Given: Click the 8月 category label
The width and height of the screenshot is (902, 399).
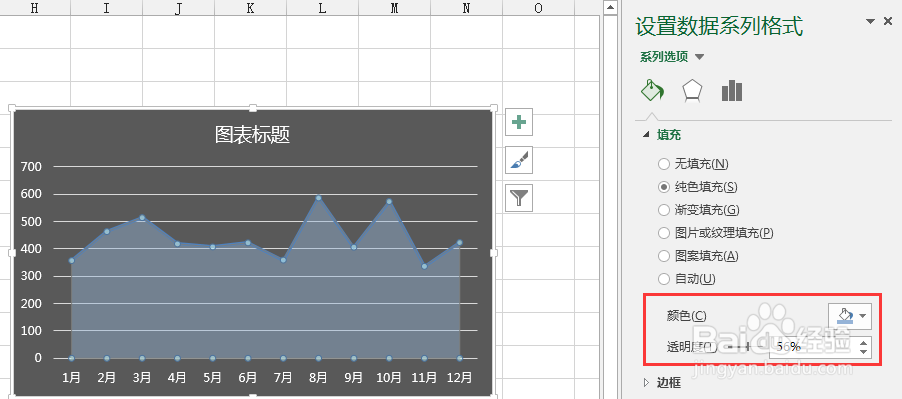Looking at the screenshot, I should [x=318, y=377].
